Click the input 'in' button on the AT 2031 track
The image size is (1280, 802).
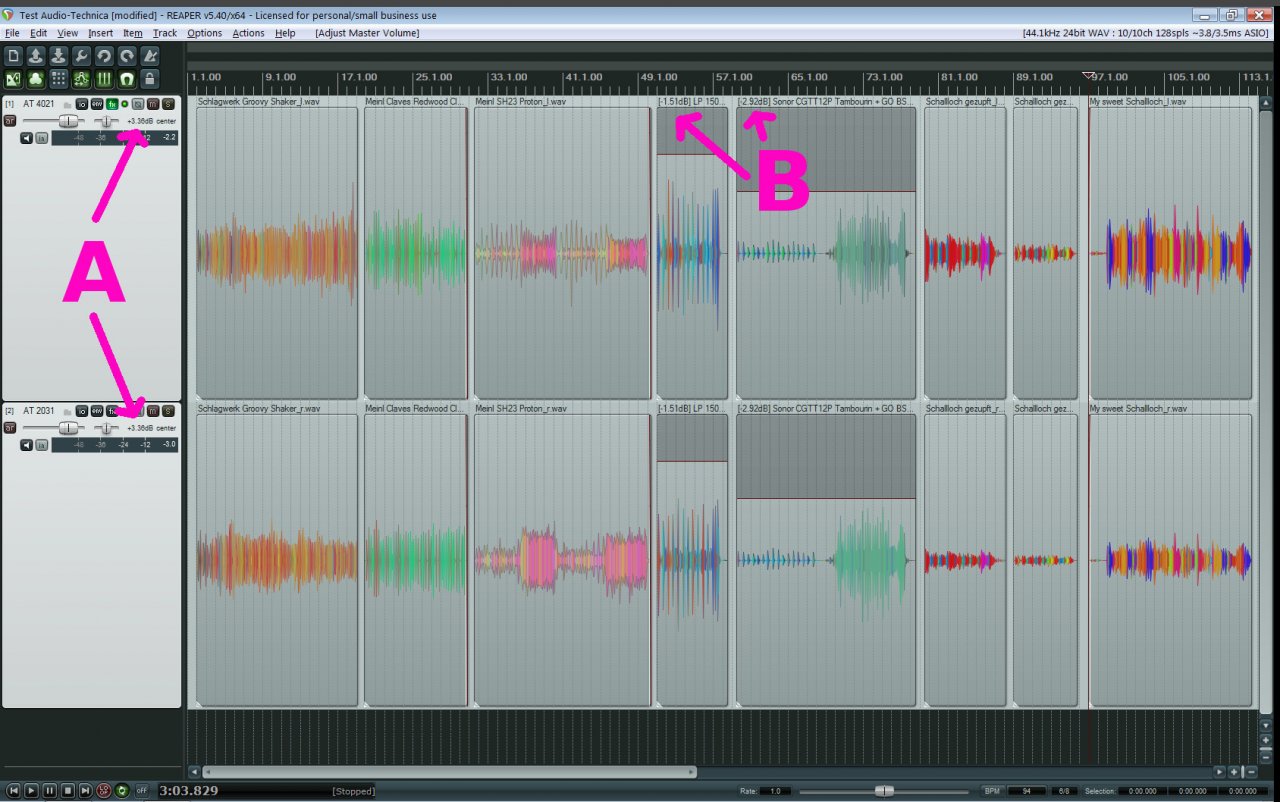click(42, 445)
